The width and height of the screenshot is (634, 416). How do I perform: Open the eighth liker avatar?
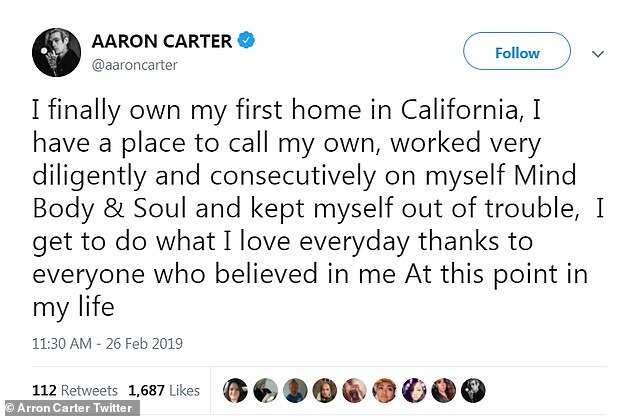(x=444, y=391)
